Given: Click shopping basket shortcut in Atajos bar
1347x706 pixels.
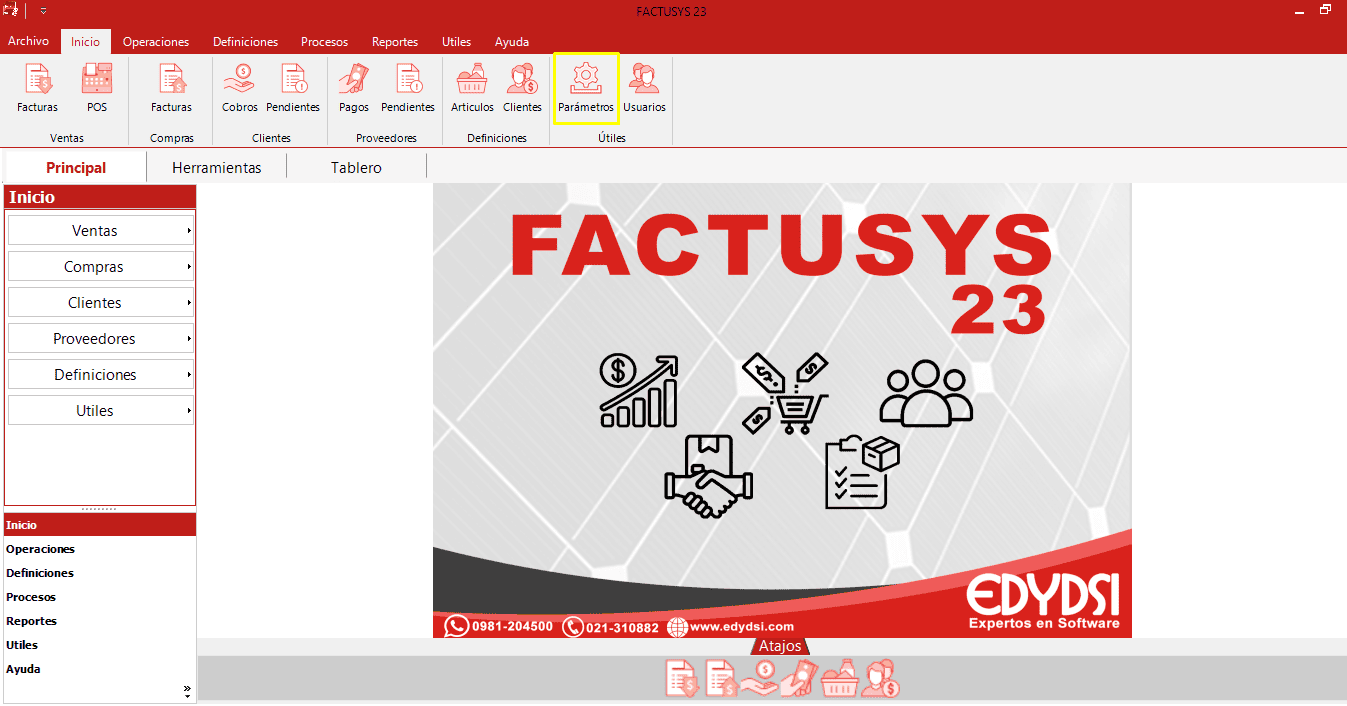Looking at the screenshot, I should (x=840, y=678).
